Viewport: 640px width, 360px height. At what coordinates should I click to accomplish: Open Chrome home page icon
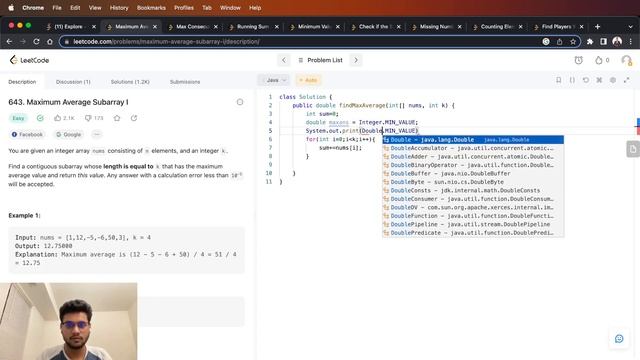(50, 42)
